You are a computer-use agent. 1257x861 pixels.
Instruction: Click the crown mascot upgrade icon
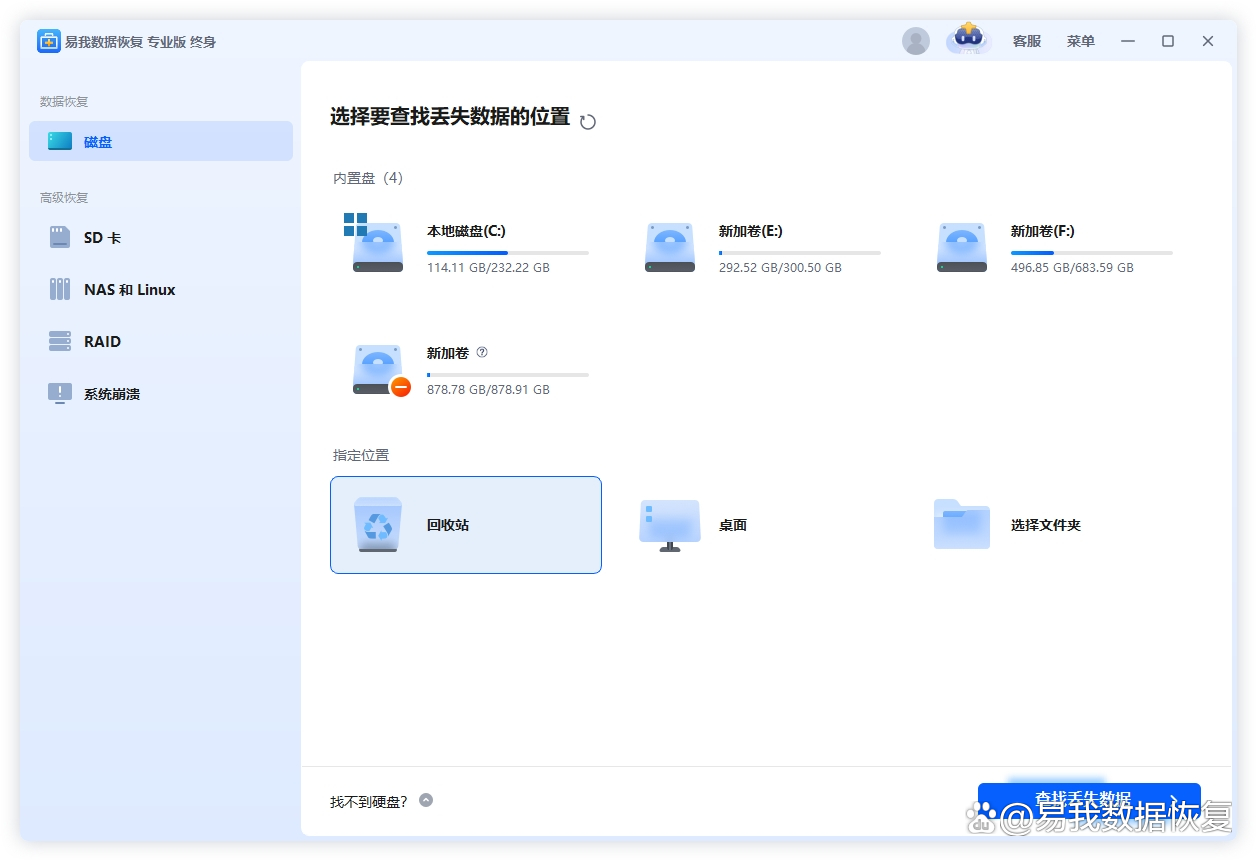968,39
